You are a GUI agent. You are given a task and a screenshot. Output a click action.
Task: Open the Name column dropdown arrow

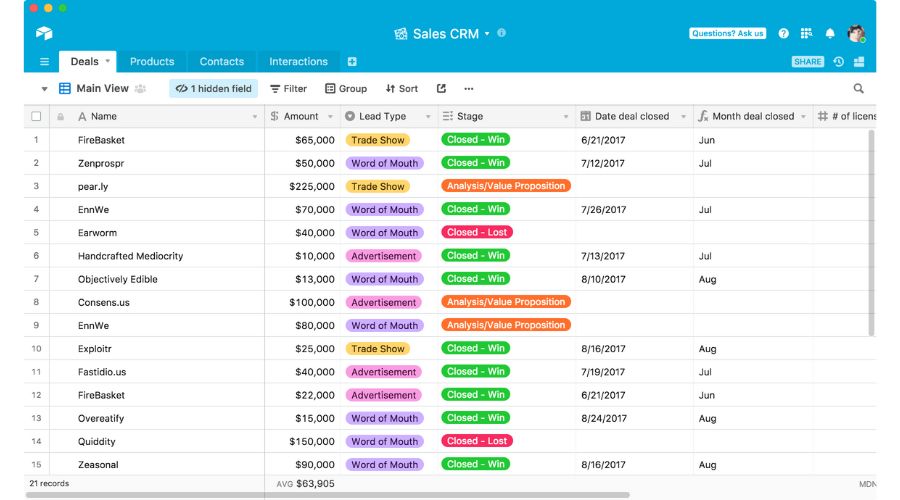click(255, 117)
